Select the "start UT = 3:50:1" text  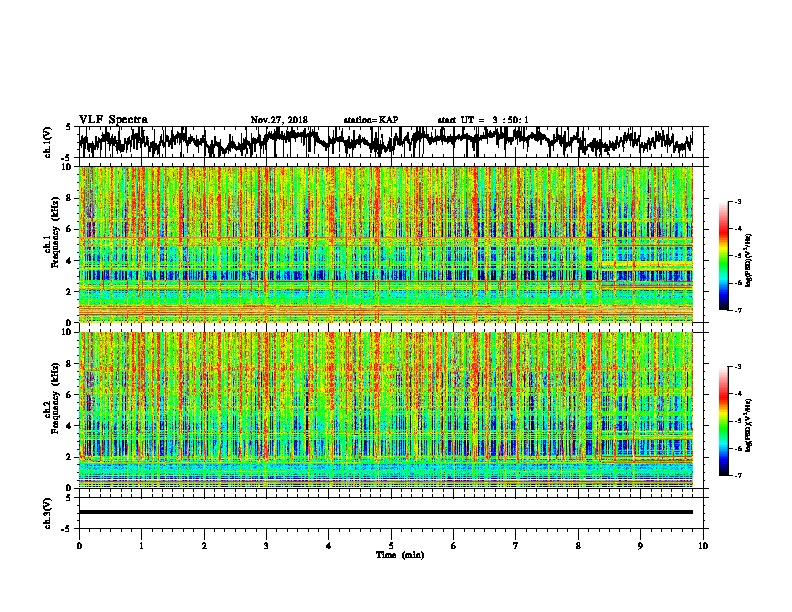483,120
